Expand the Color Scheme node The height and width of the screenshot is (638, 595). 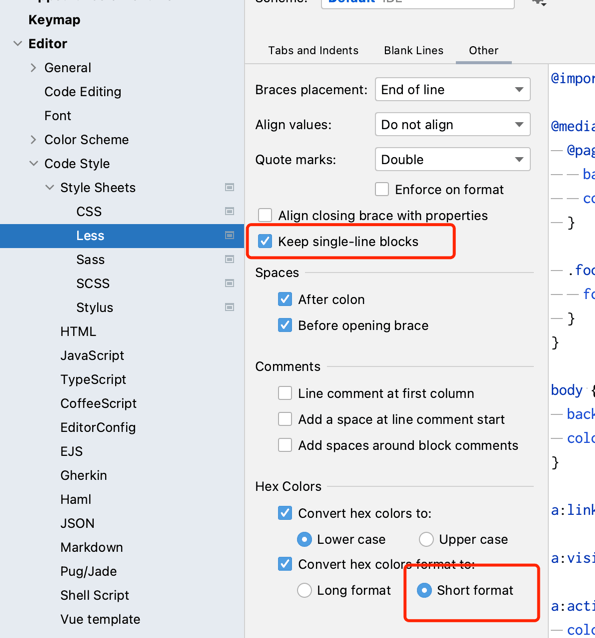click(x=33, y=140)
